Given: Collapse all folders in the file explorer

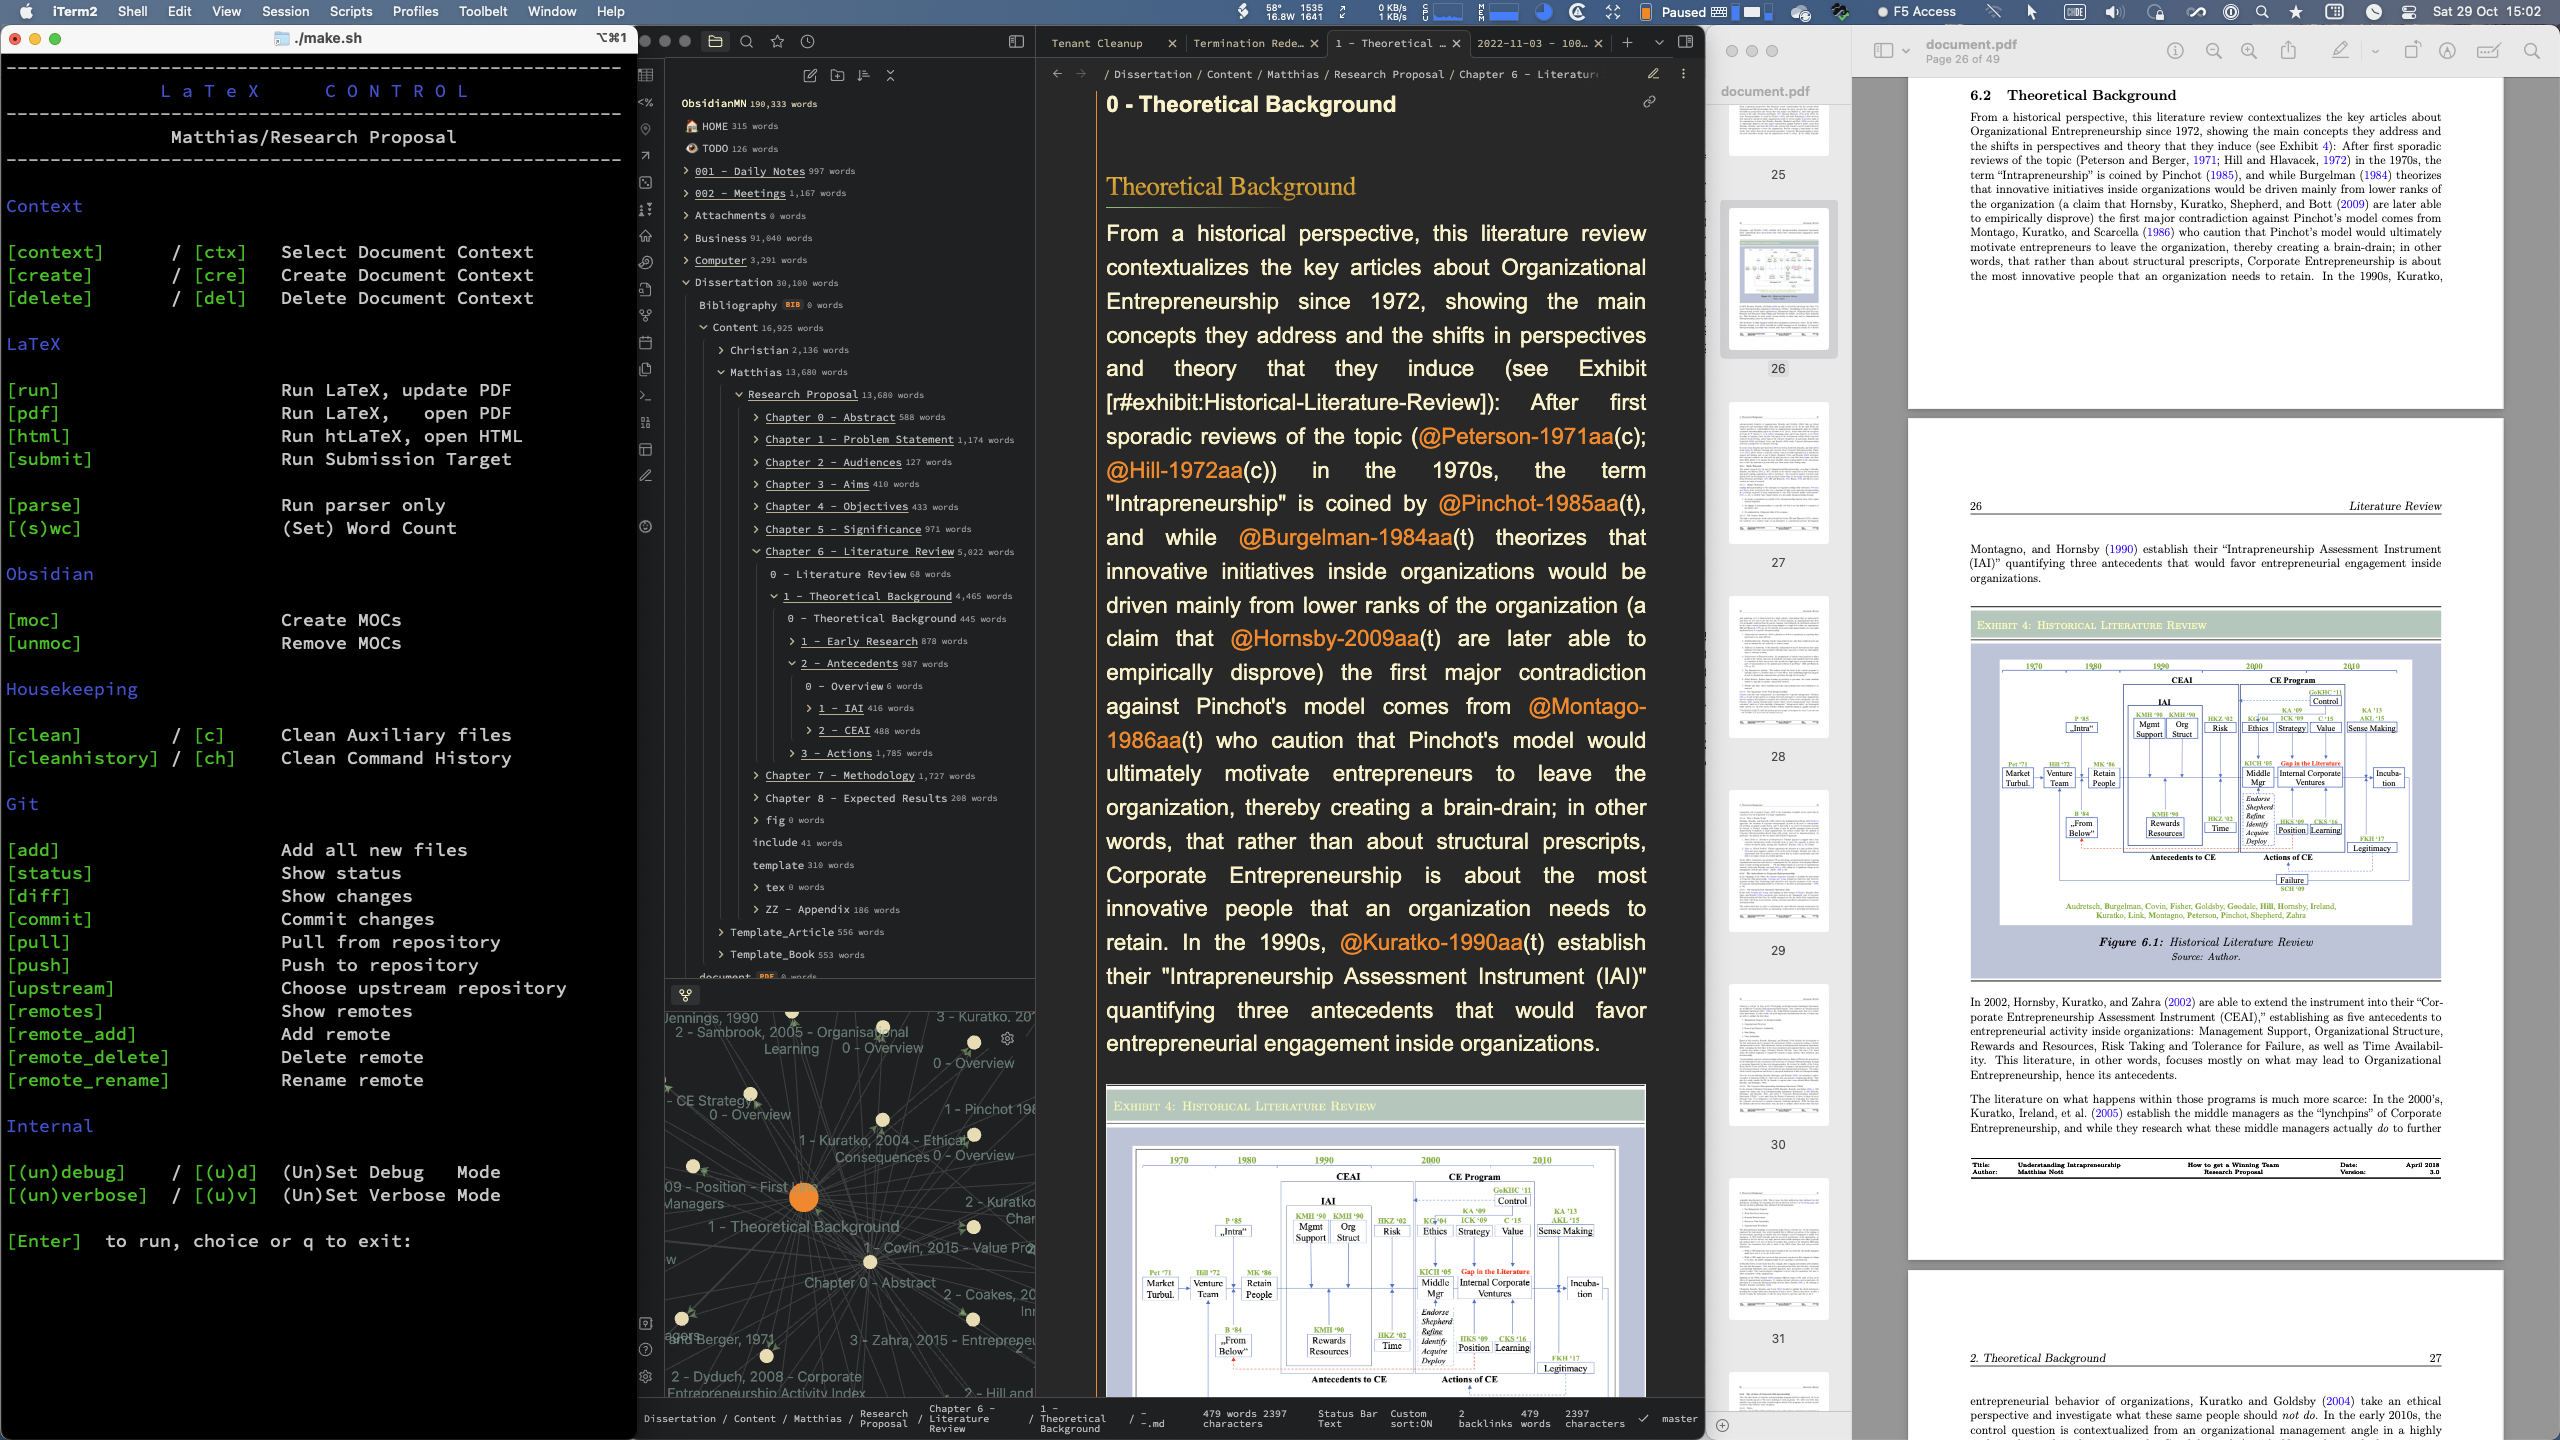Looking at the screenshot, I should tap(890, 75).
